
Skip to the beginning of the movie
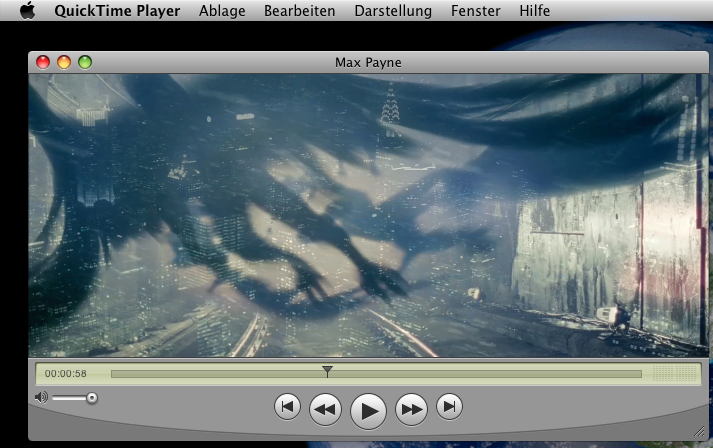287,406
